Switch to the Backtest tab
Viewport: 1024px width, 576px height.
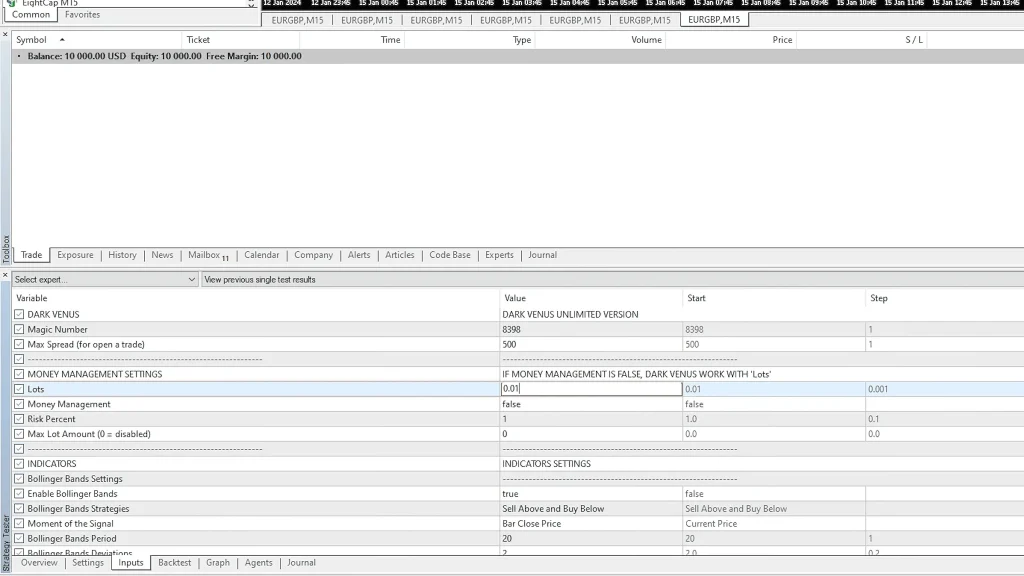click(x=174, y=563)
